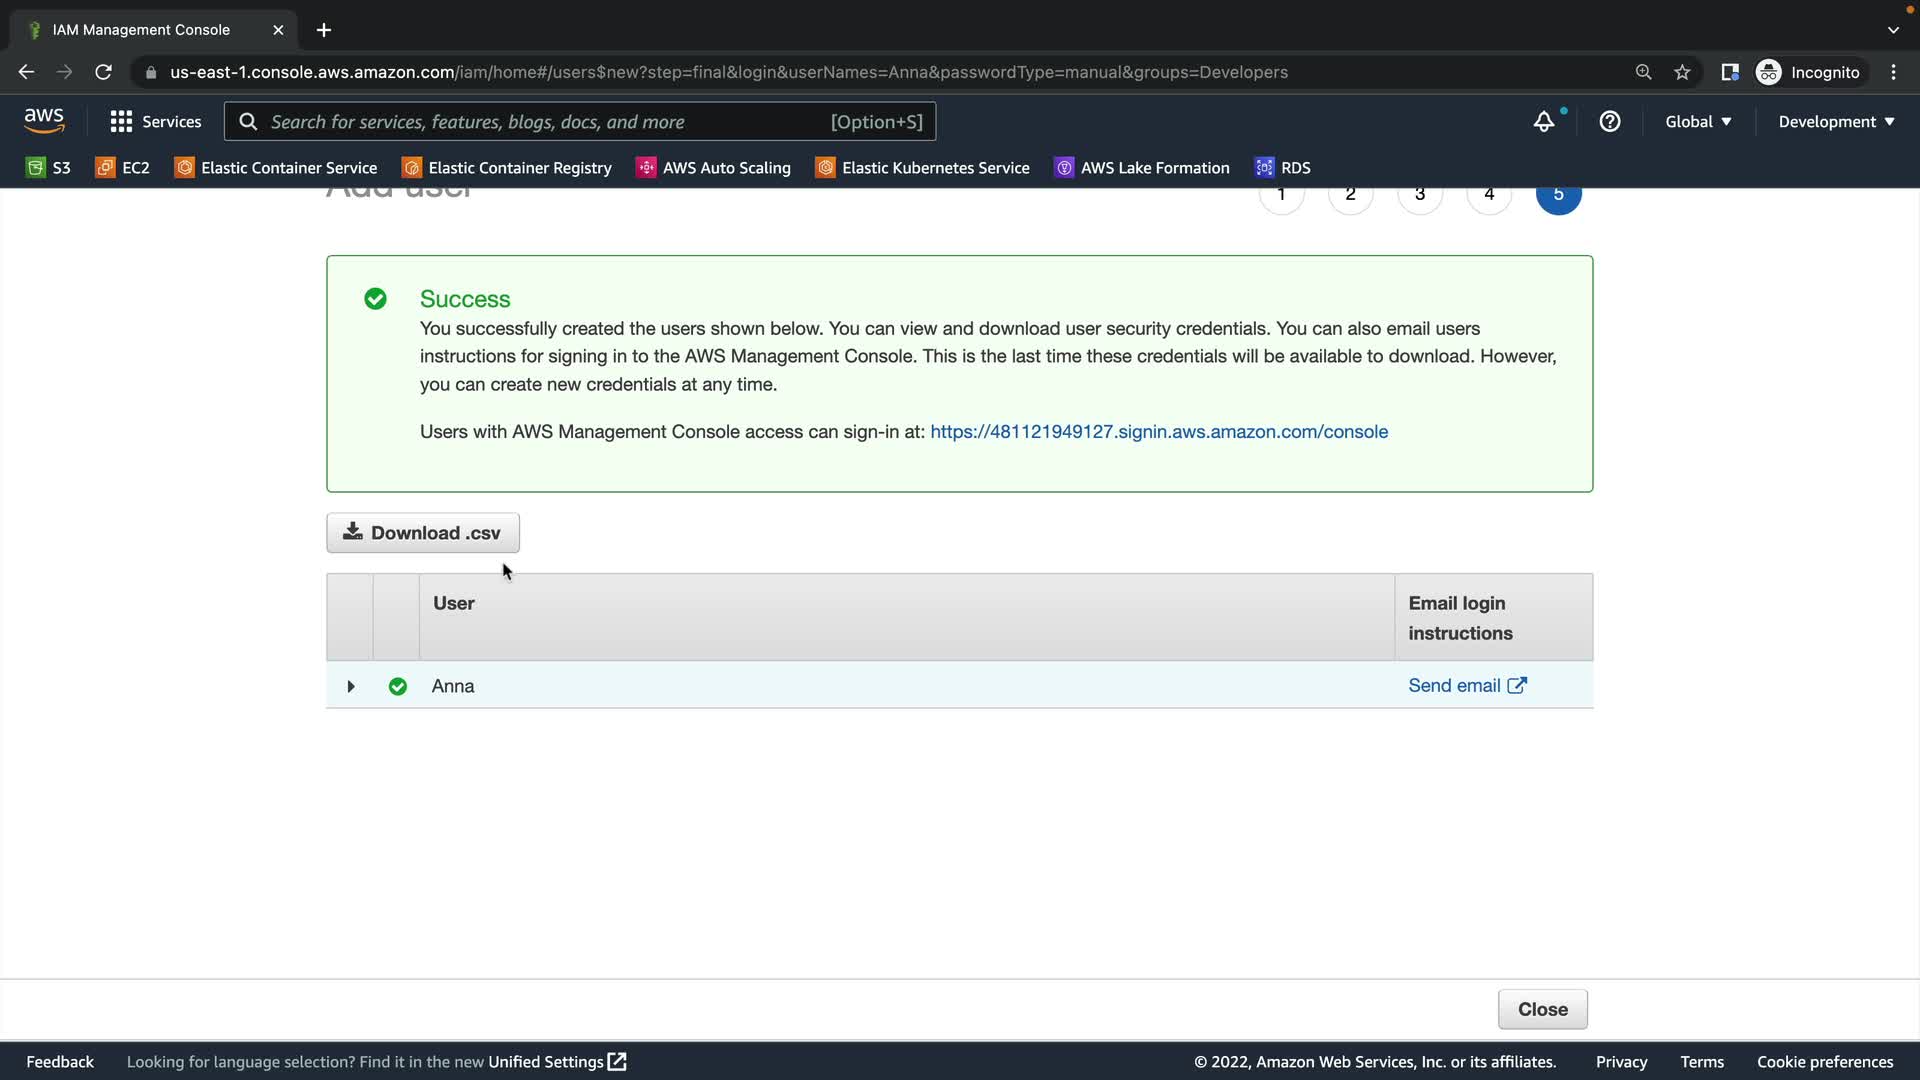Reload the page in the browser
This screenshot has height=1080, width=1920.
click(103, 72)
